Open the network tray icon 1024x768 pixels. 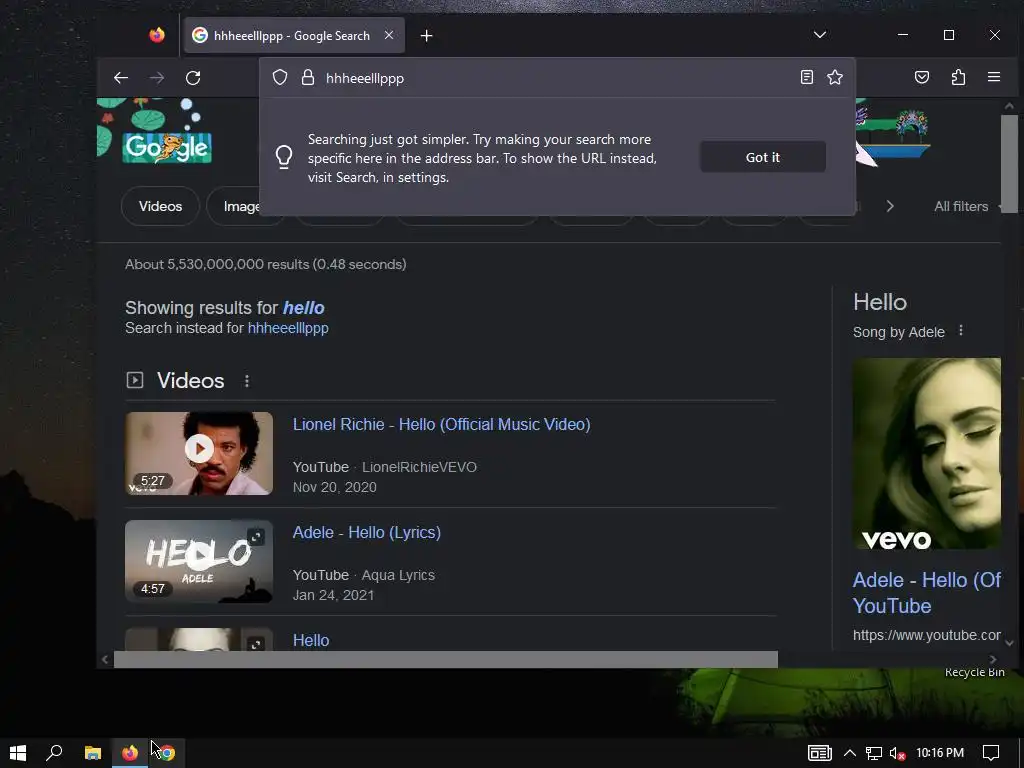[x=874, y=753]
